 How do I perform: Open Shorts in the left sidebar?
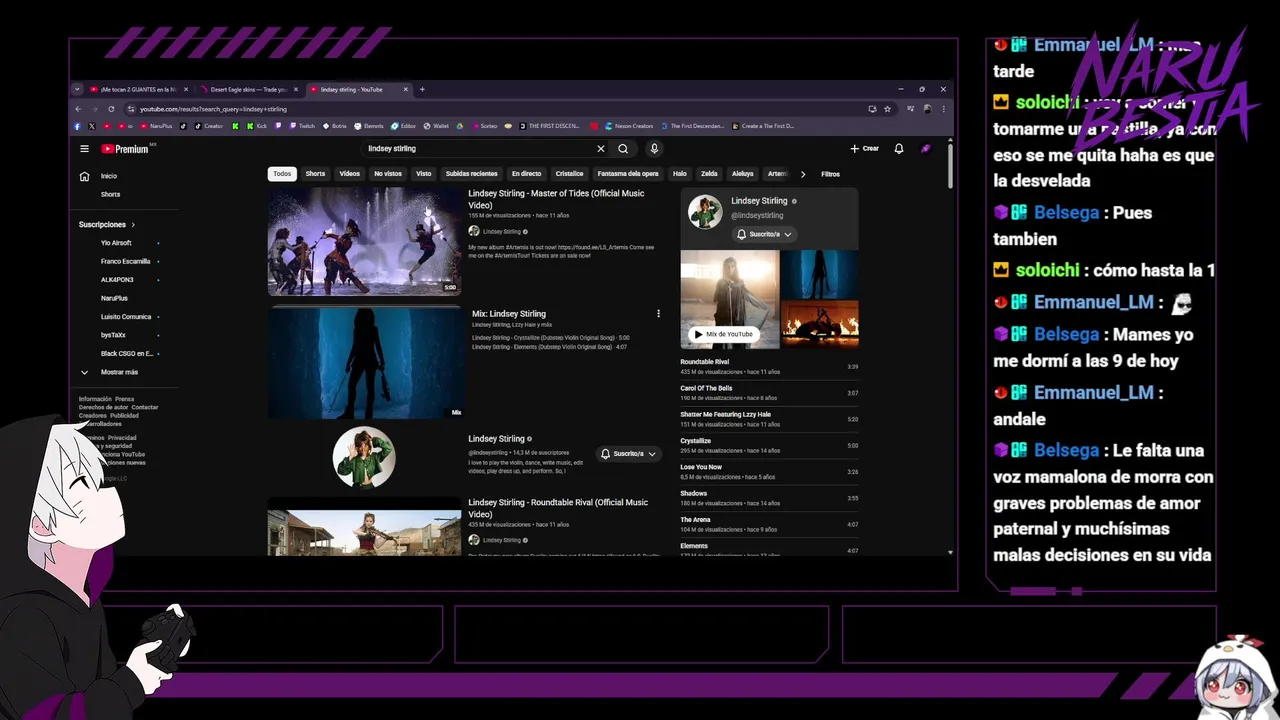[x=110, y=194]
